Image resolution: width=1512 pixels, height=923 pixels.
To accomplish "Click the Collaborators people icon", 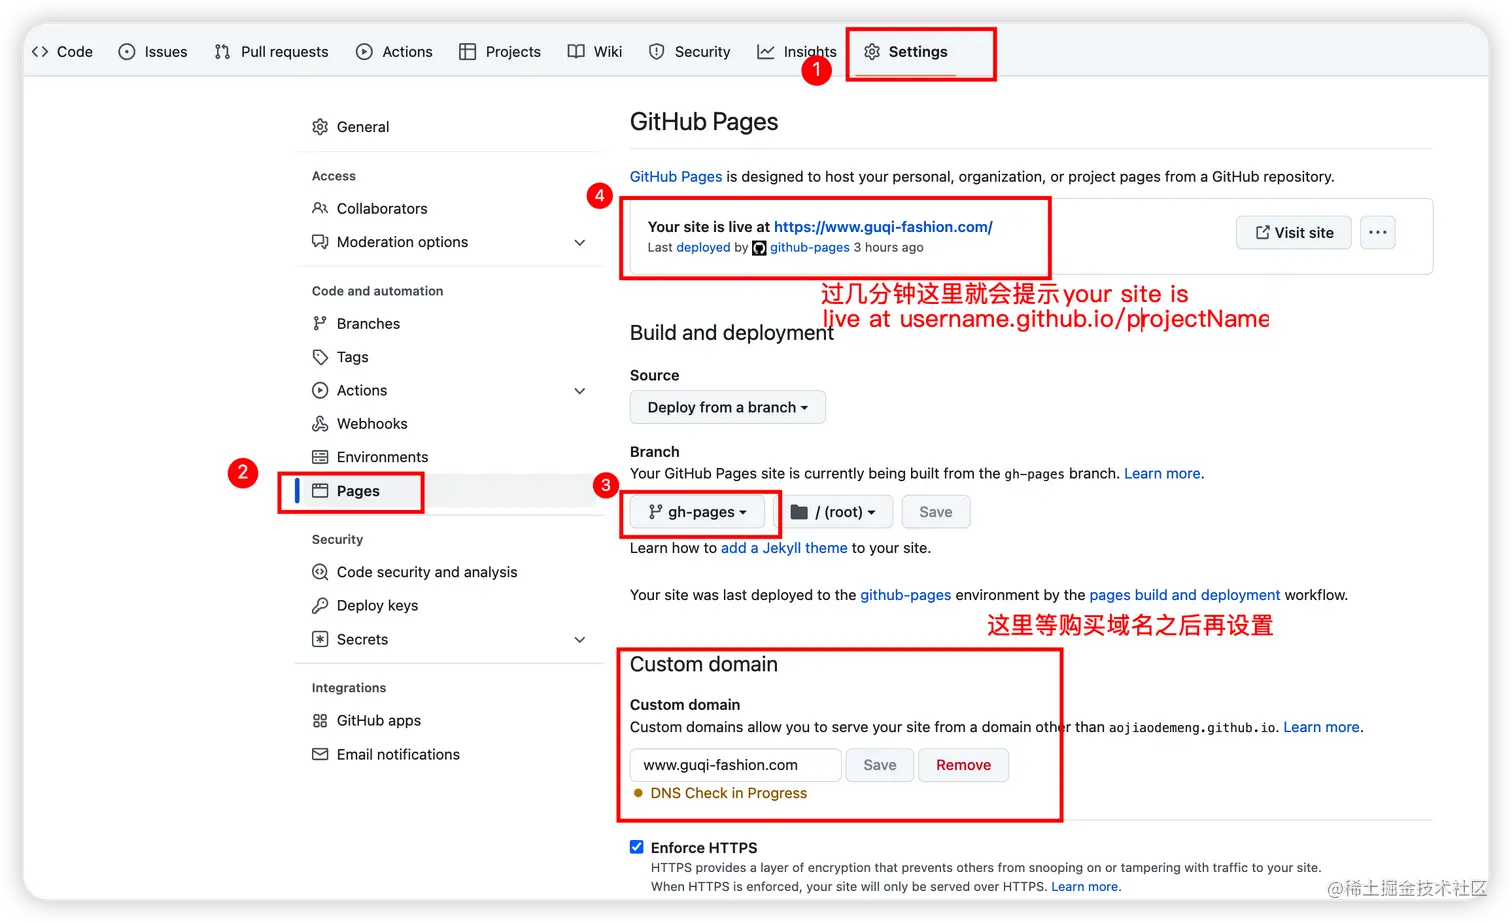I will pyautogui.click(x=320, y=209).
